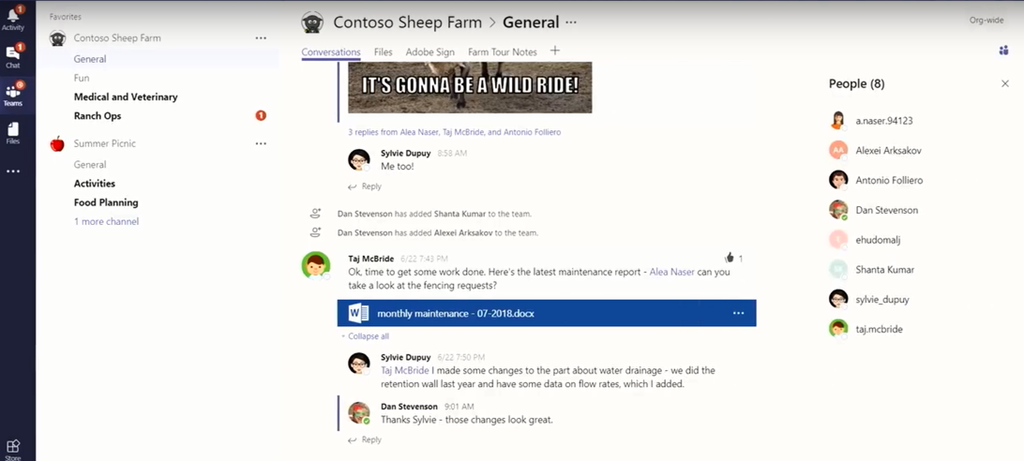This screenshot has width=1024, height=461.
Task: Open attachment options on monthly maintenance file
Action: tap(739, 313)
